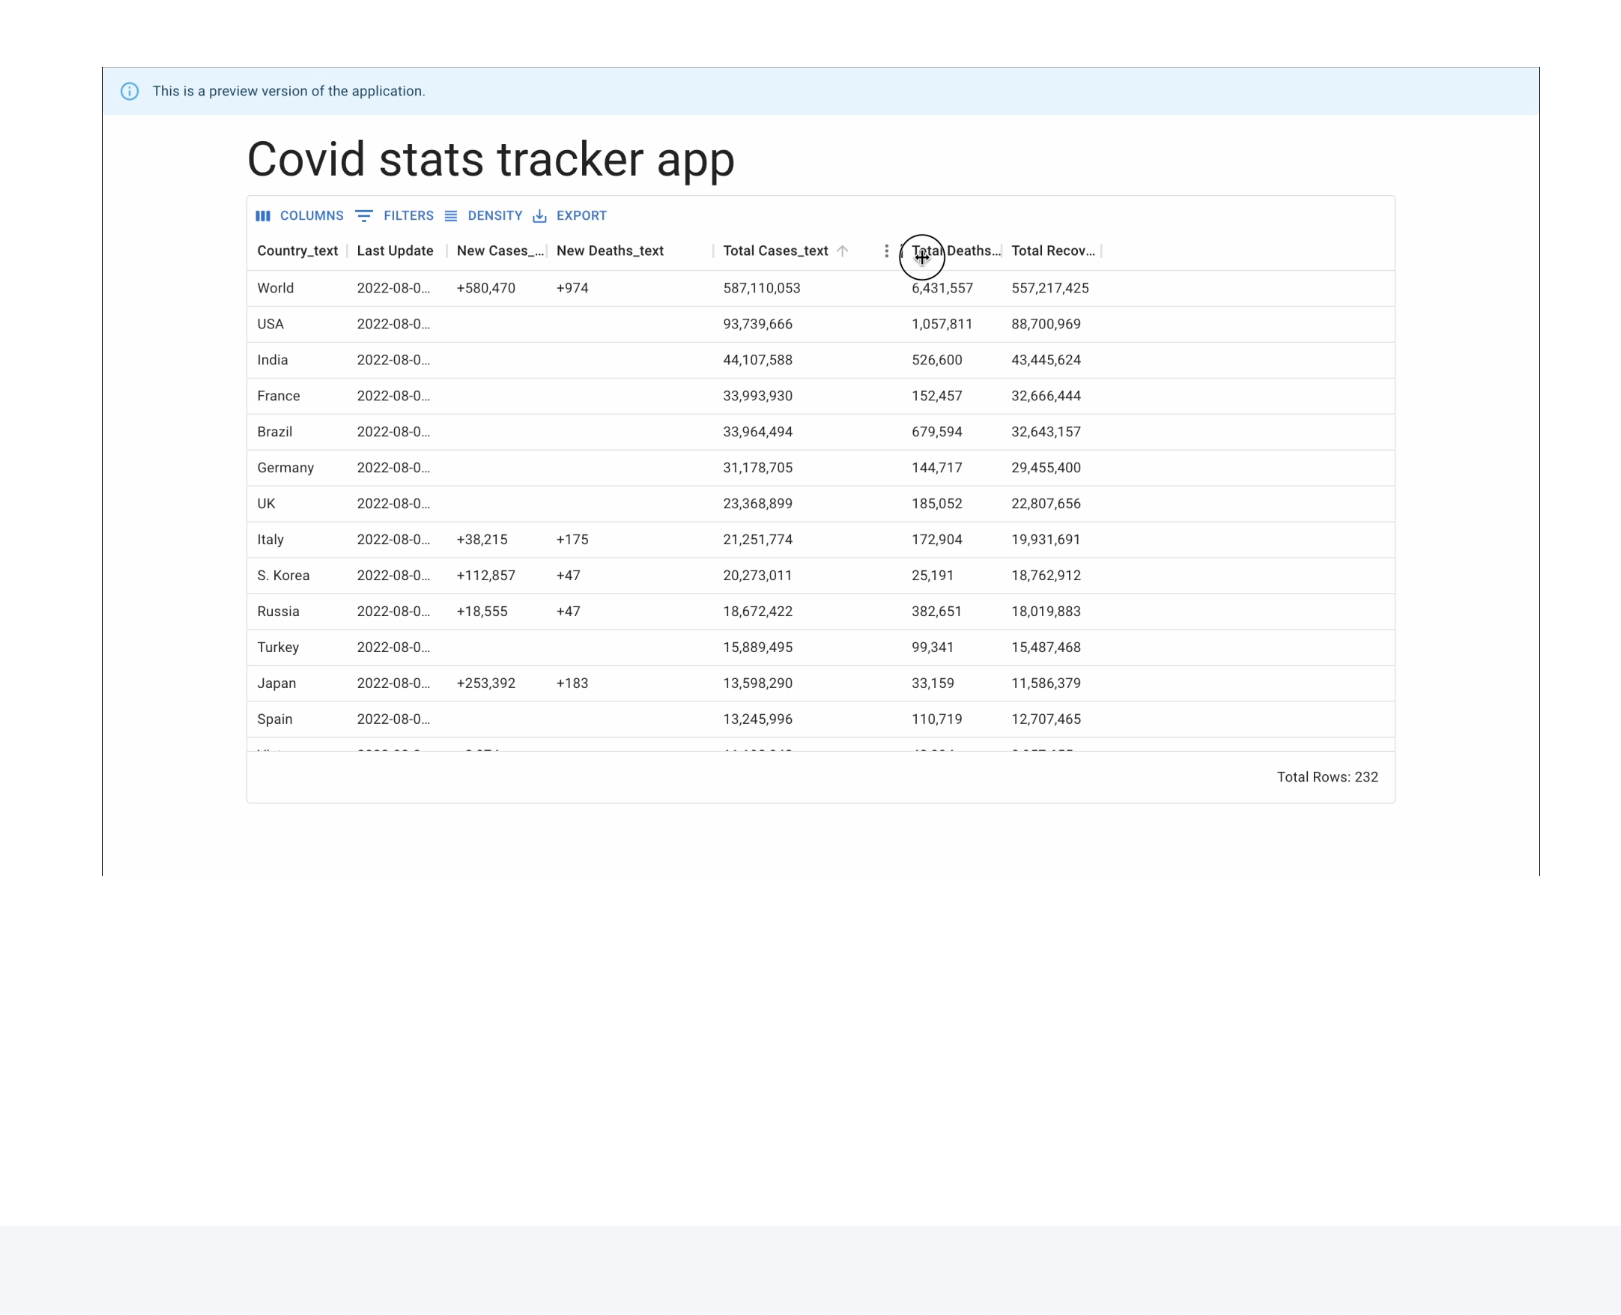
Task: Click the New Cases_... column header
Action: [500, 251]
